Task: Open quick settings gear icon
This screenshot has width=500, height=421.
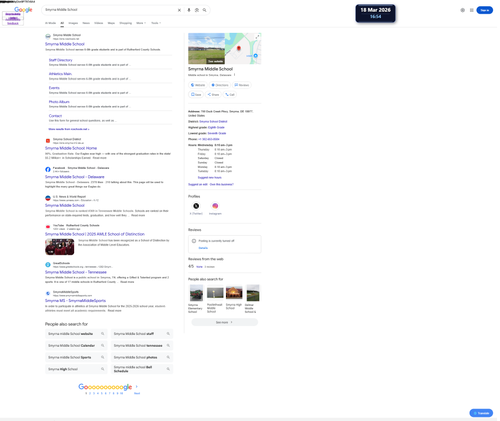Action: (463, 10)
